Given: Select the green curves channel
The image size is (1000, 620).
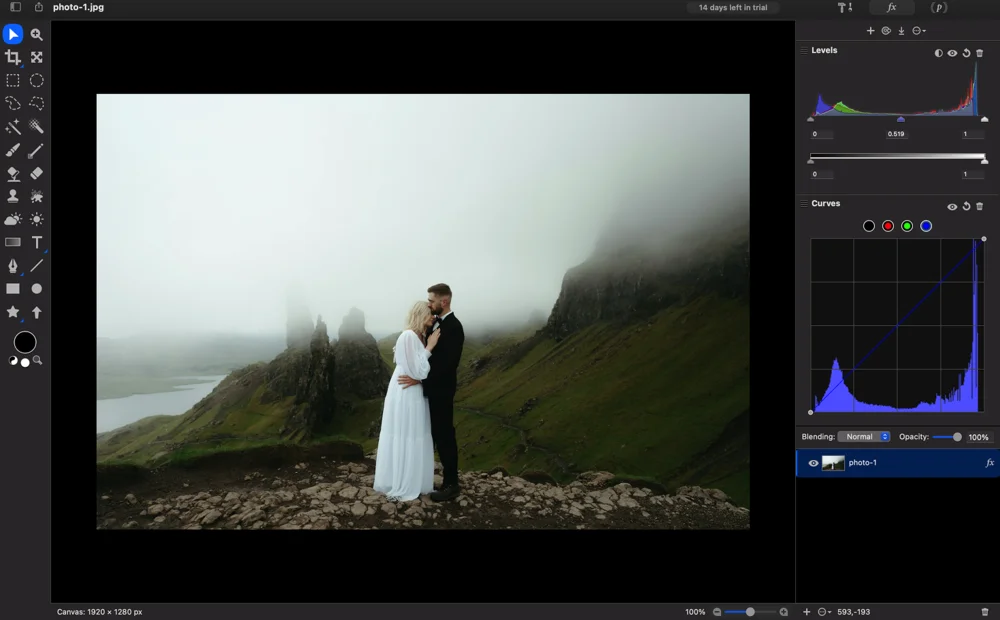Looking at the screenshot, I should pos(907,226).
